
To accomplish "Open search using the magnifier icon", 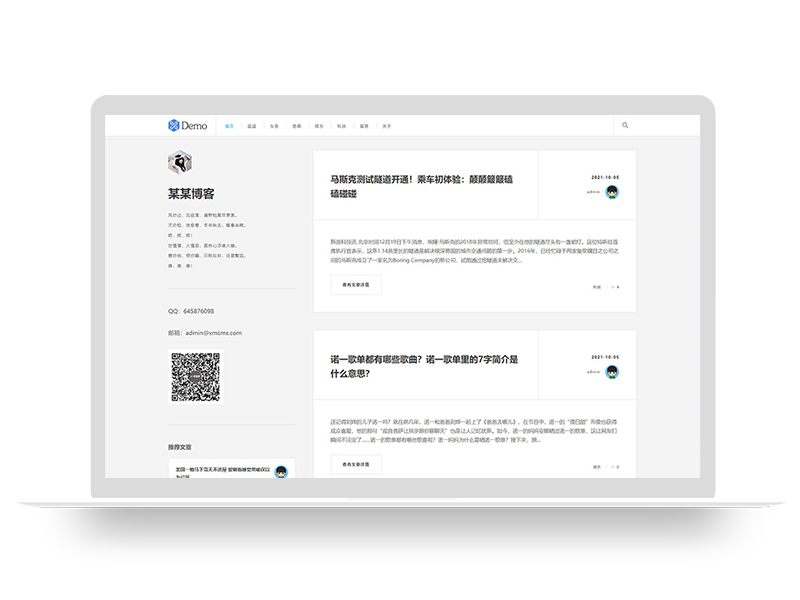I will coord(626,124).
